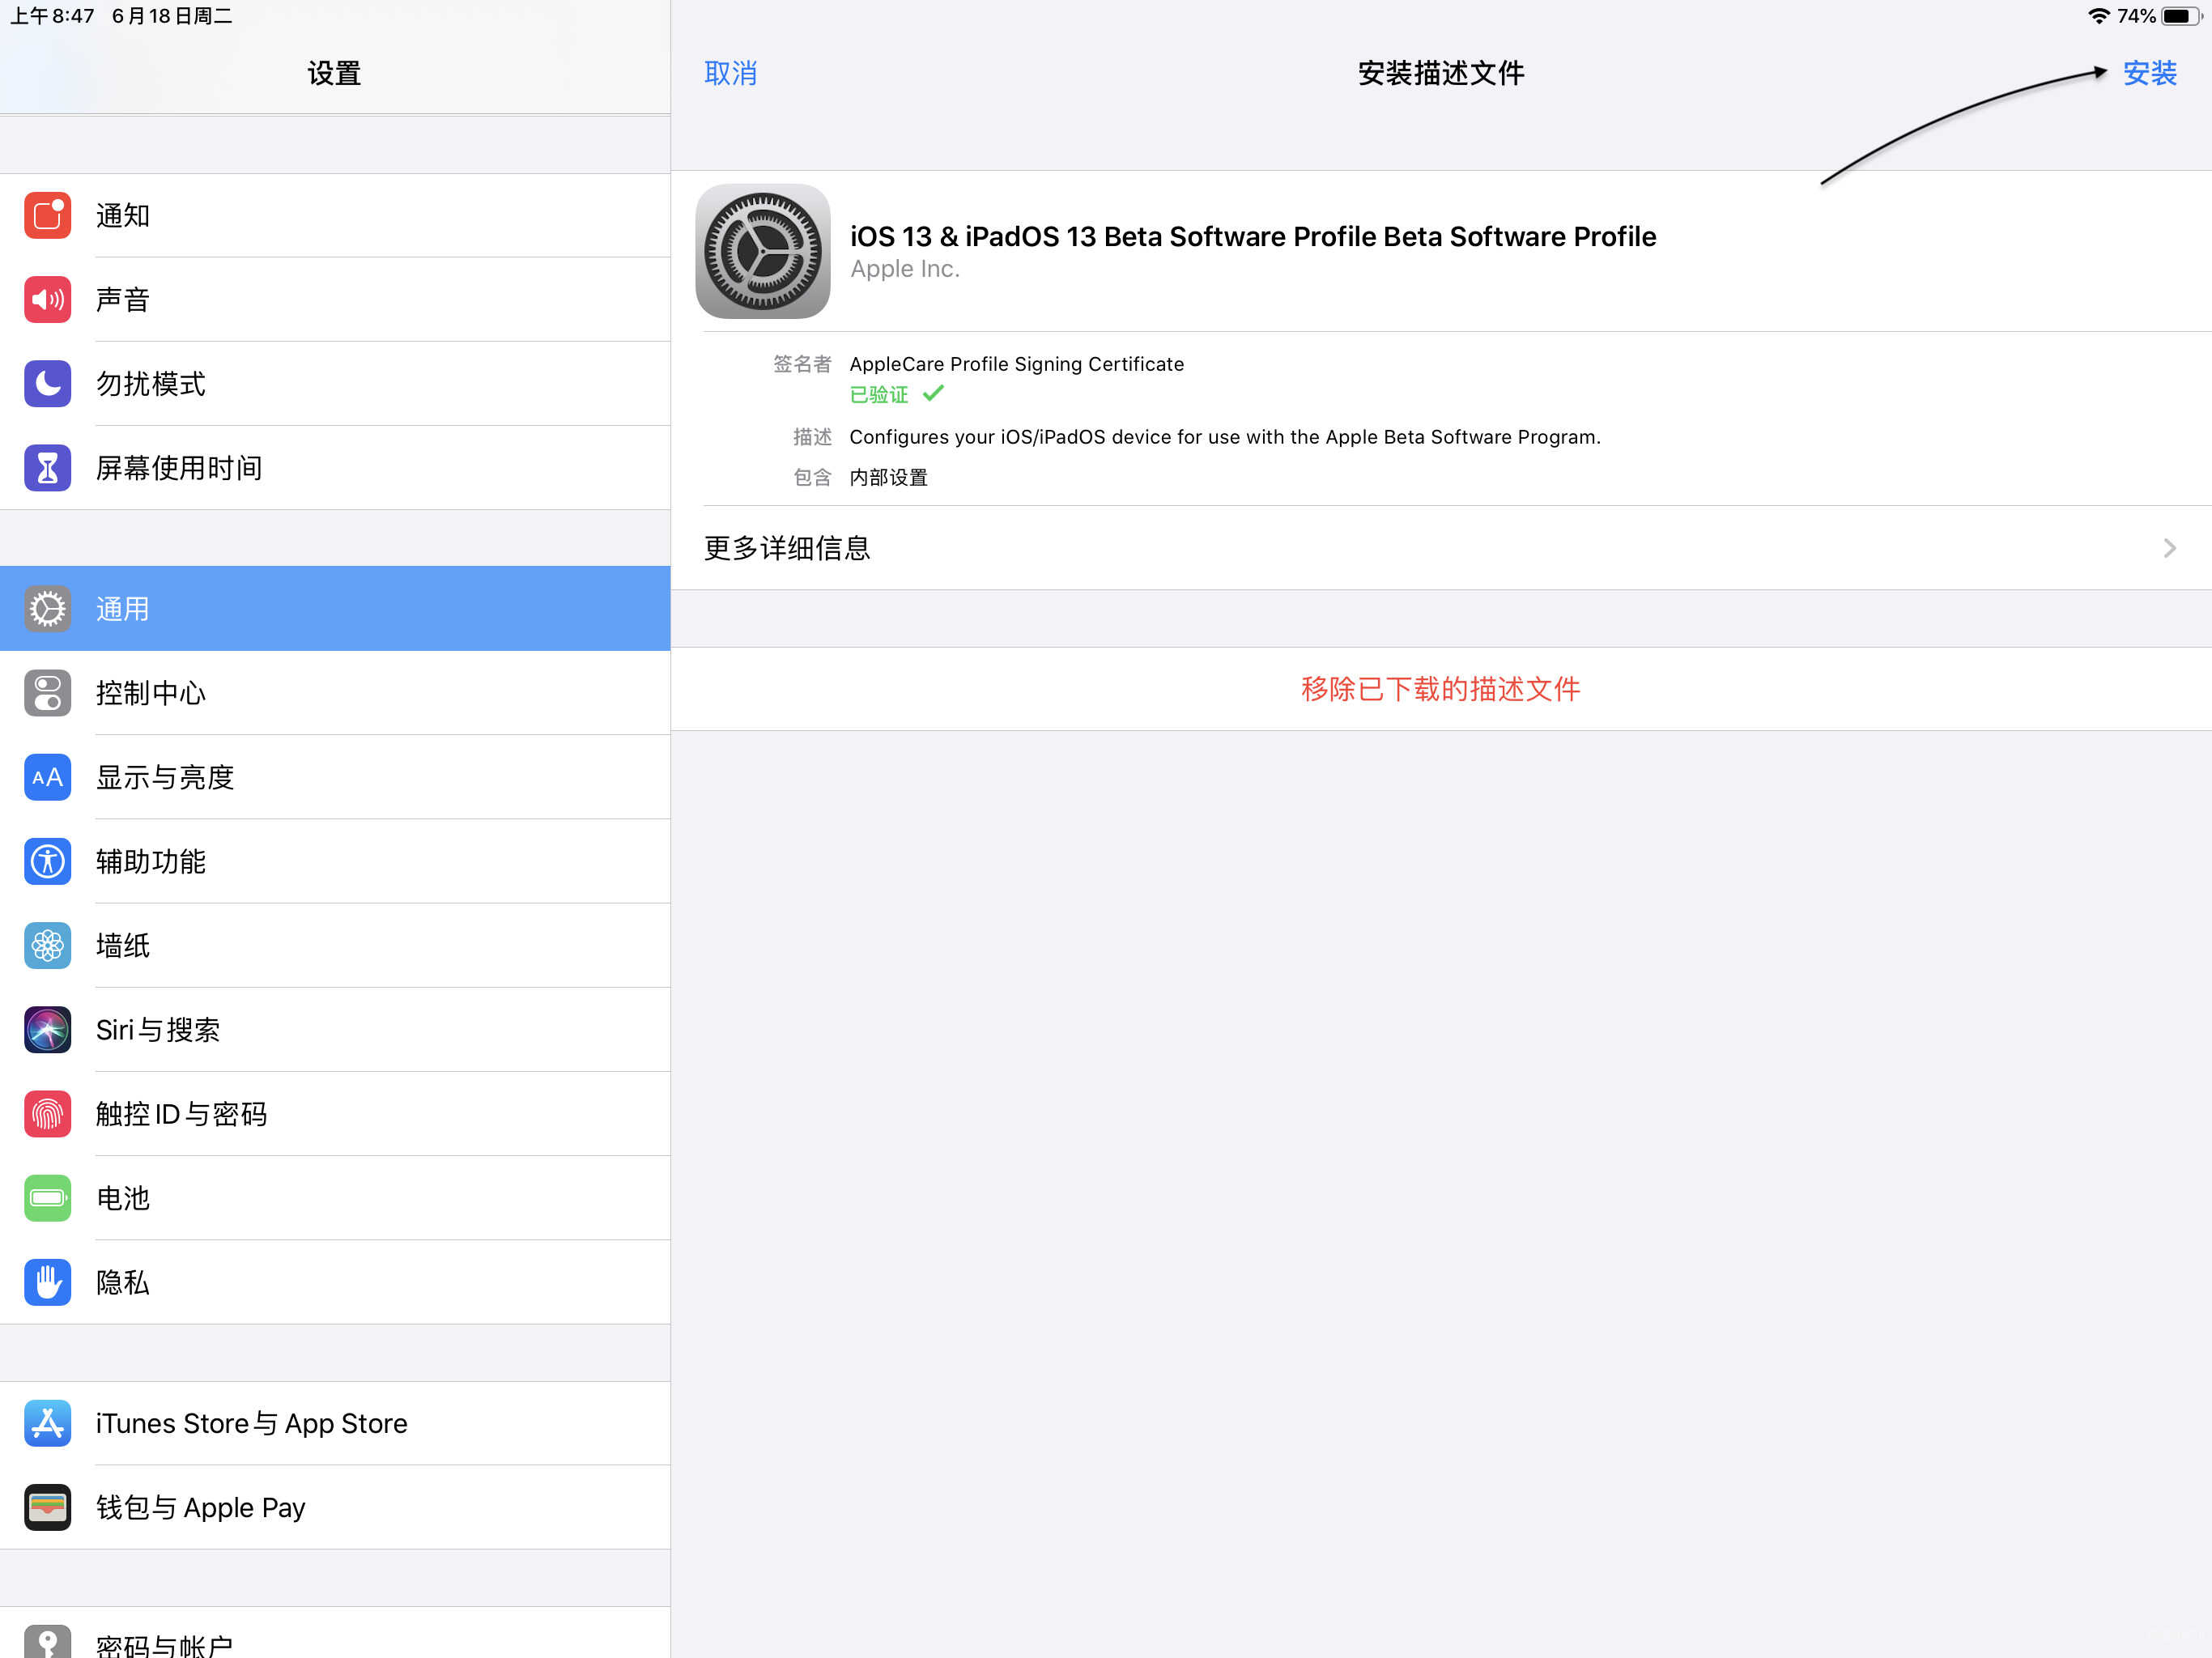Viewport: 2212px width, 1658px height.
Task: Tap the Wallet (钱包) icon
Action: click(47, 1506)
